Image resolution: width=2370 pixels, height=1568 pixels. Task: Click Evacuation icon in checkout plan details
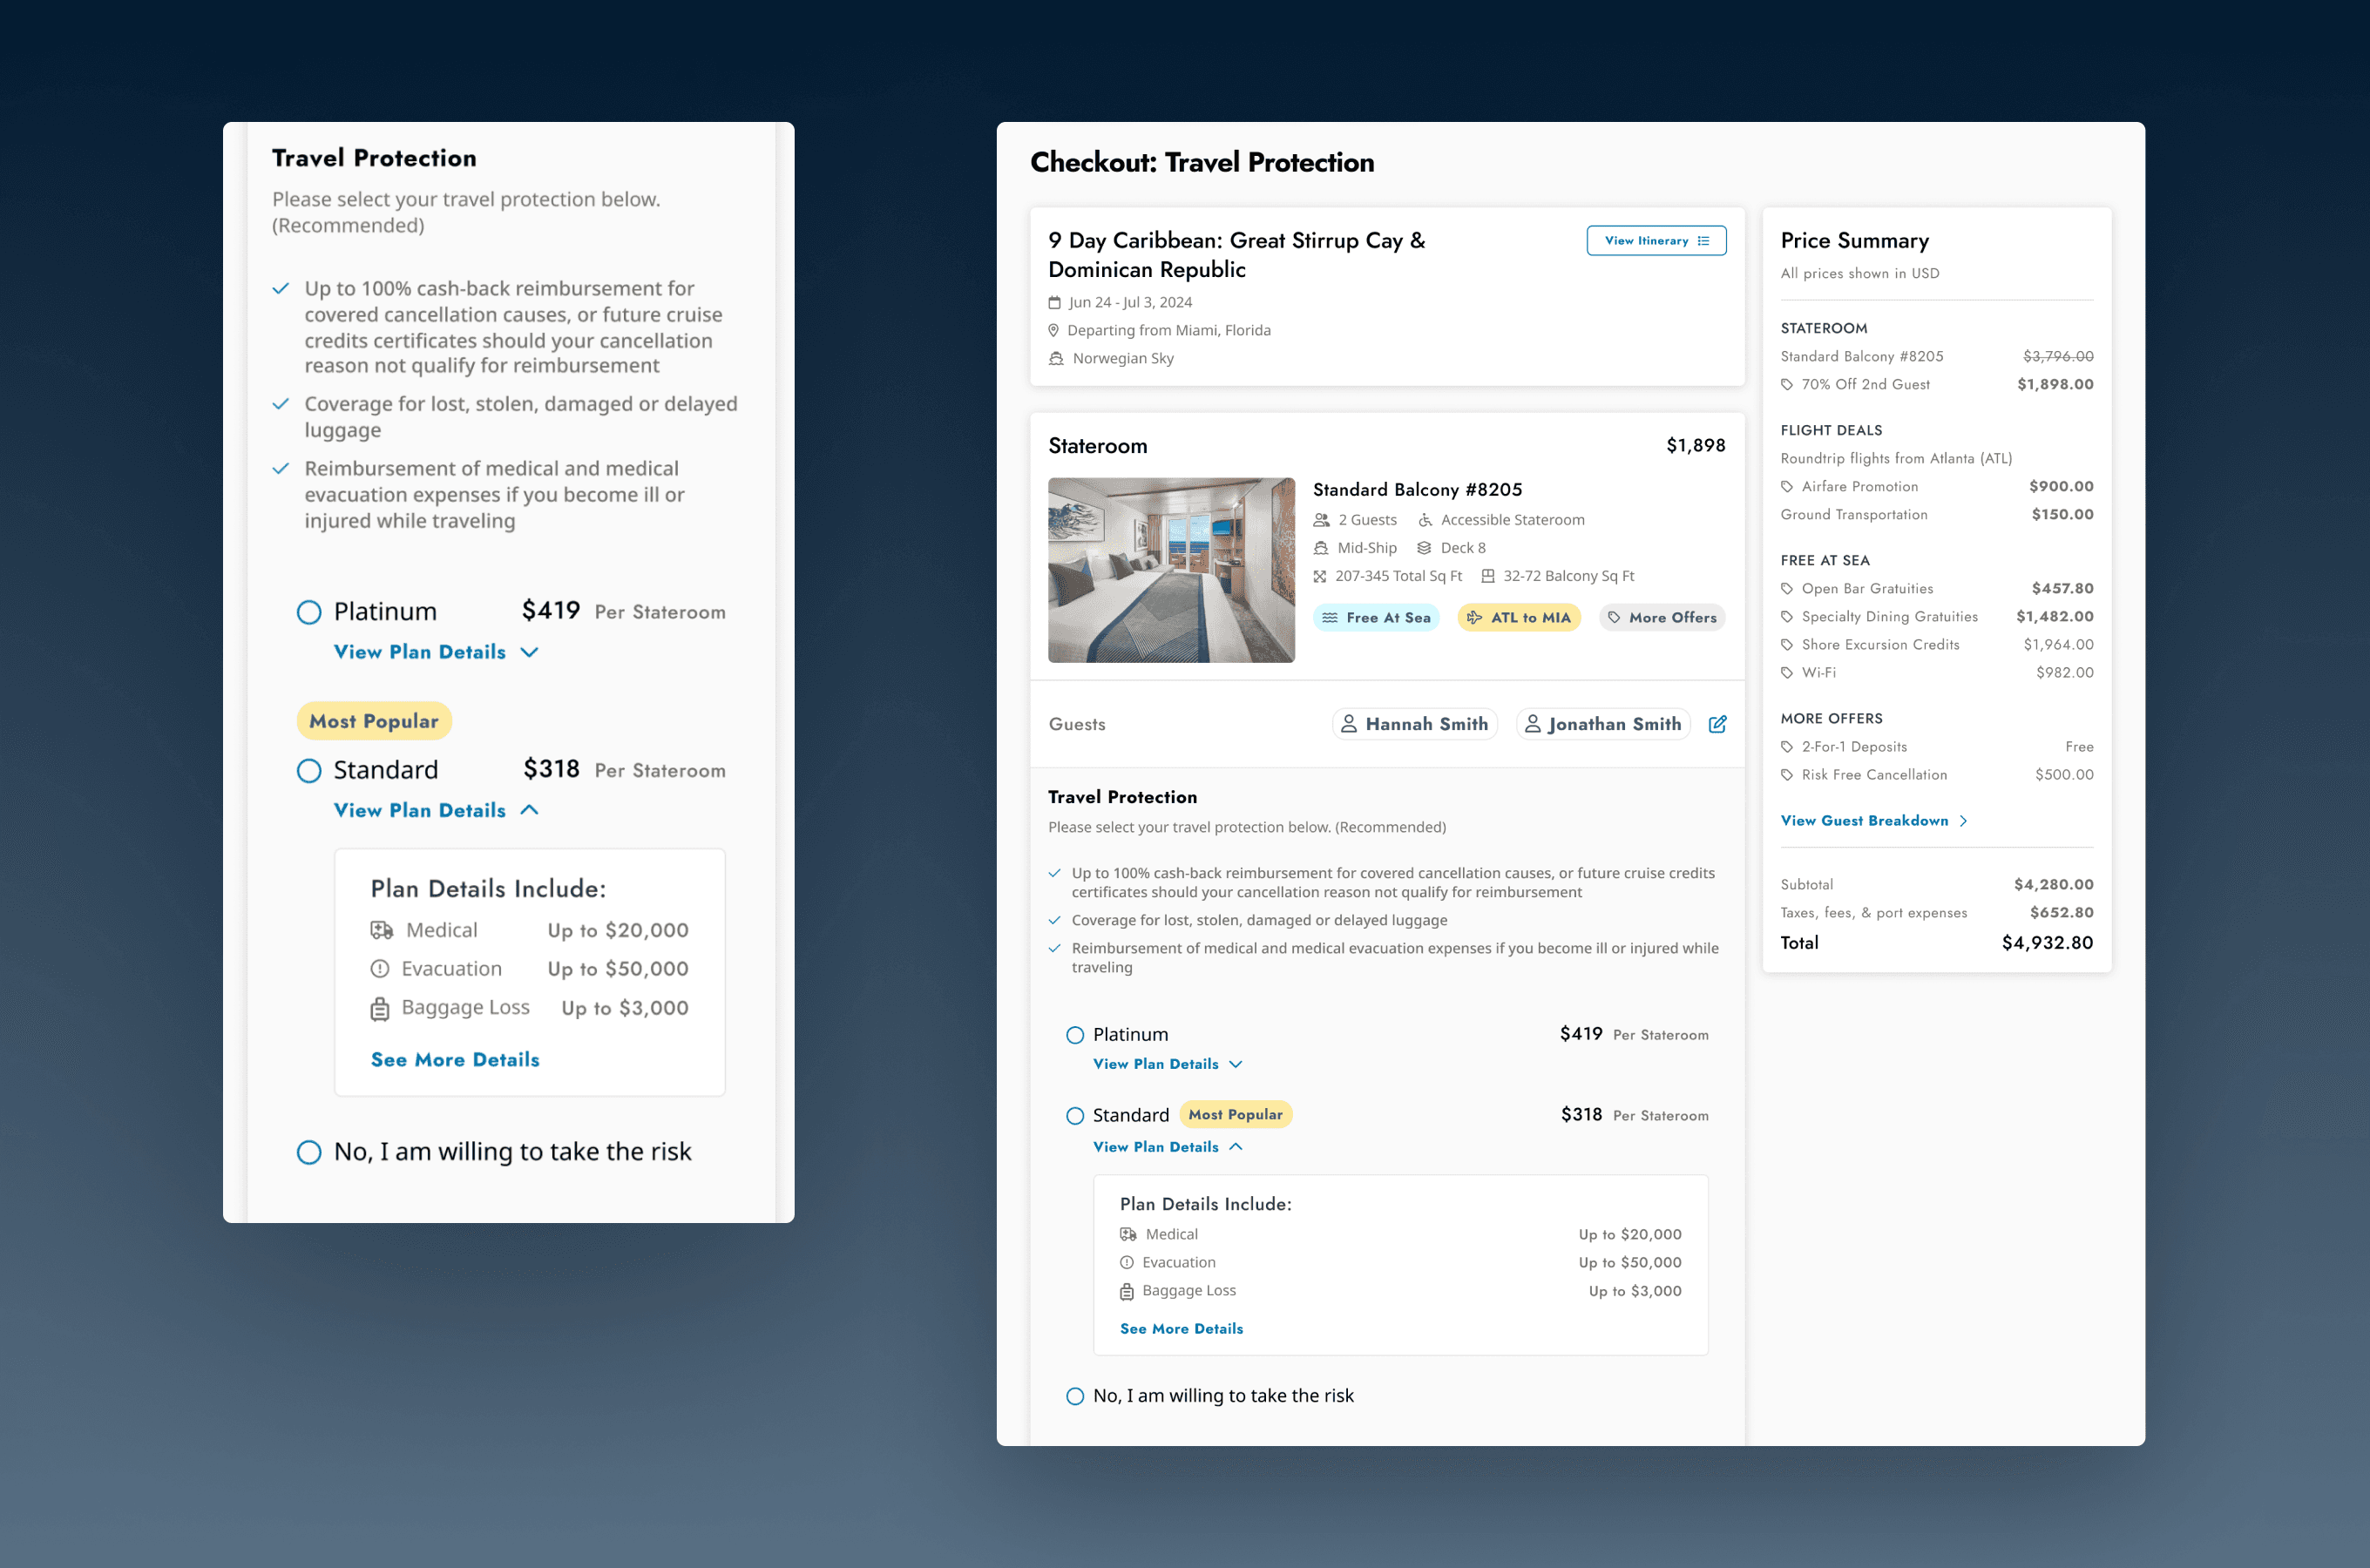[1127, 1263]
